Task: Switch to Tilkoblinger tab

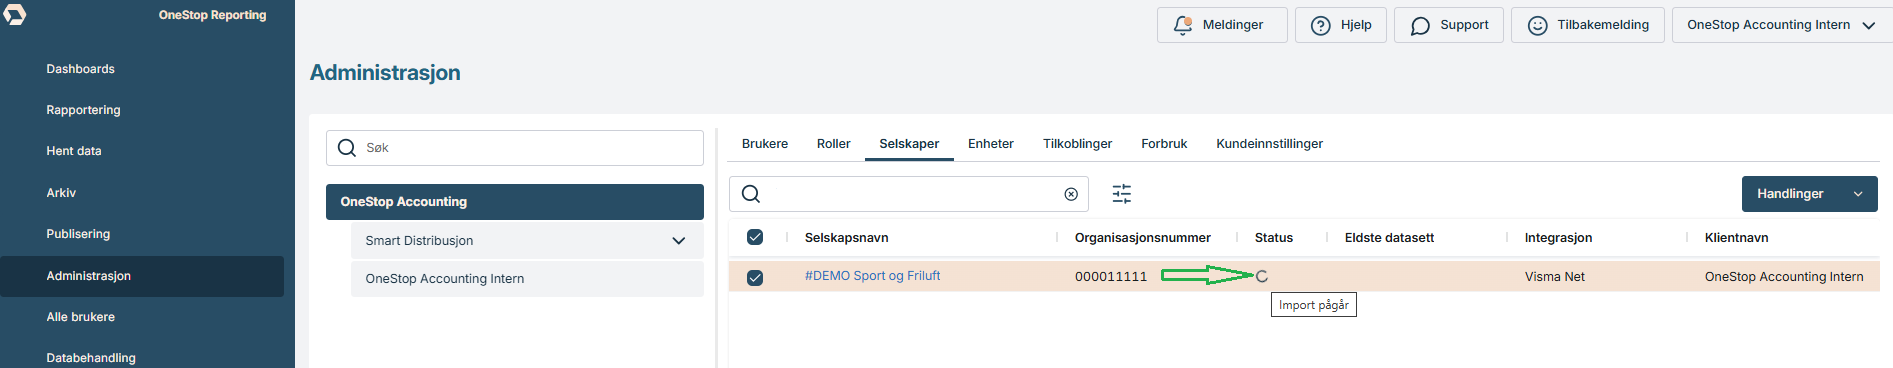Action: (x=1077, y=144)
